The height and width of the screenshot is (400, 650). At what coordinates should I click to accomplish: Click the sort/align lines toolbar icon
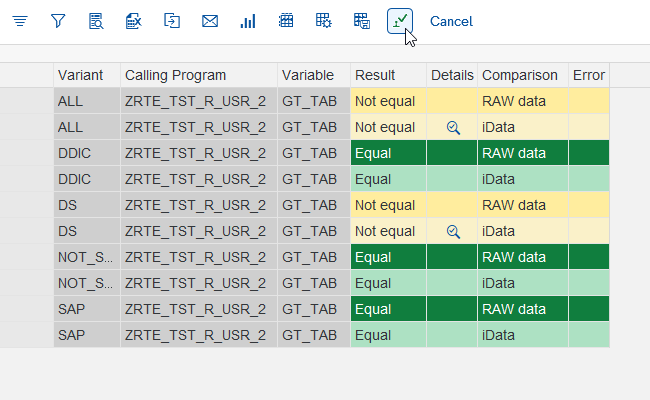19,21
